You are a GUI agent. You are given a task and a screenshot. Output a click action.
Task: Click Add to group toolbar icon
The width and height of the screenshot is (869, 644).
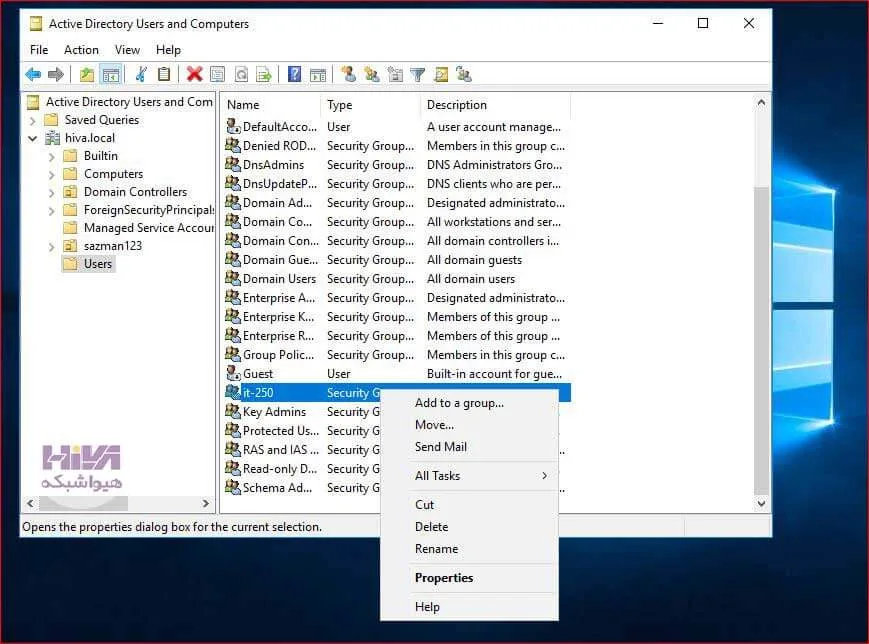pos(464,74)
